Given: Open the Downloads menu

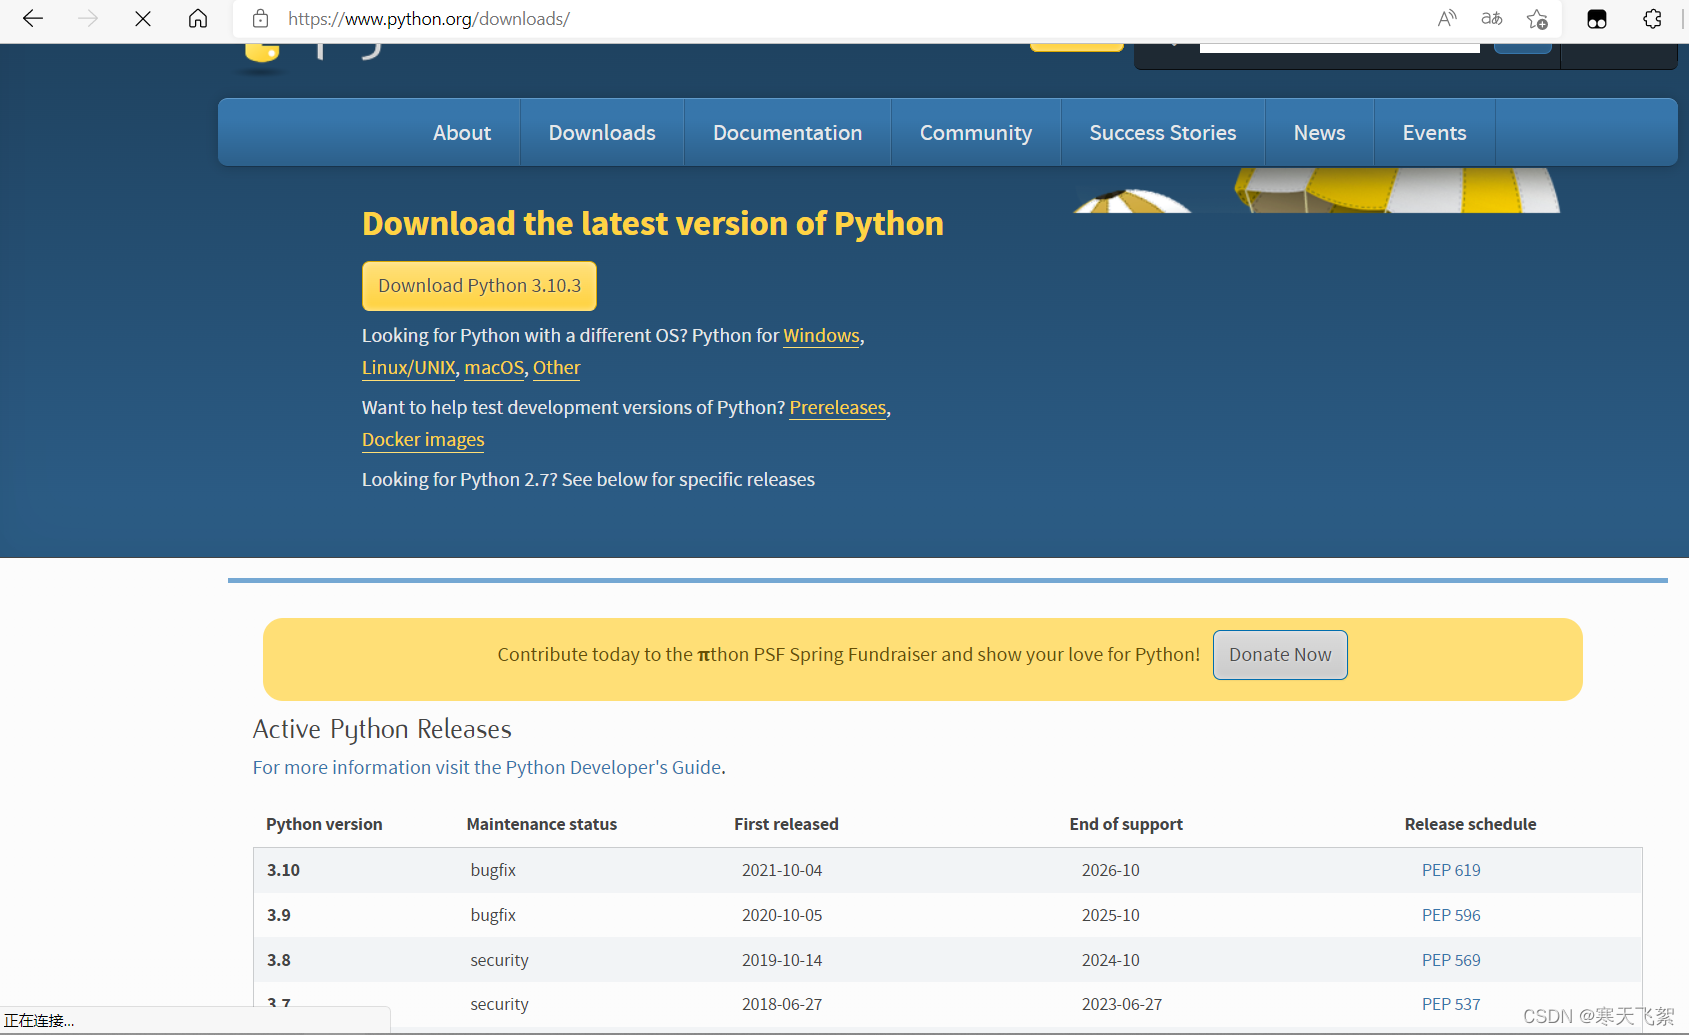Looking at the screenshot, I should click(x=602, y=133).
